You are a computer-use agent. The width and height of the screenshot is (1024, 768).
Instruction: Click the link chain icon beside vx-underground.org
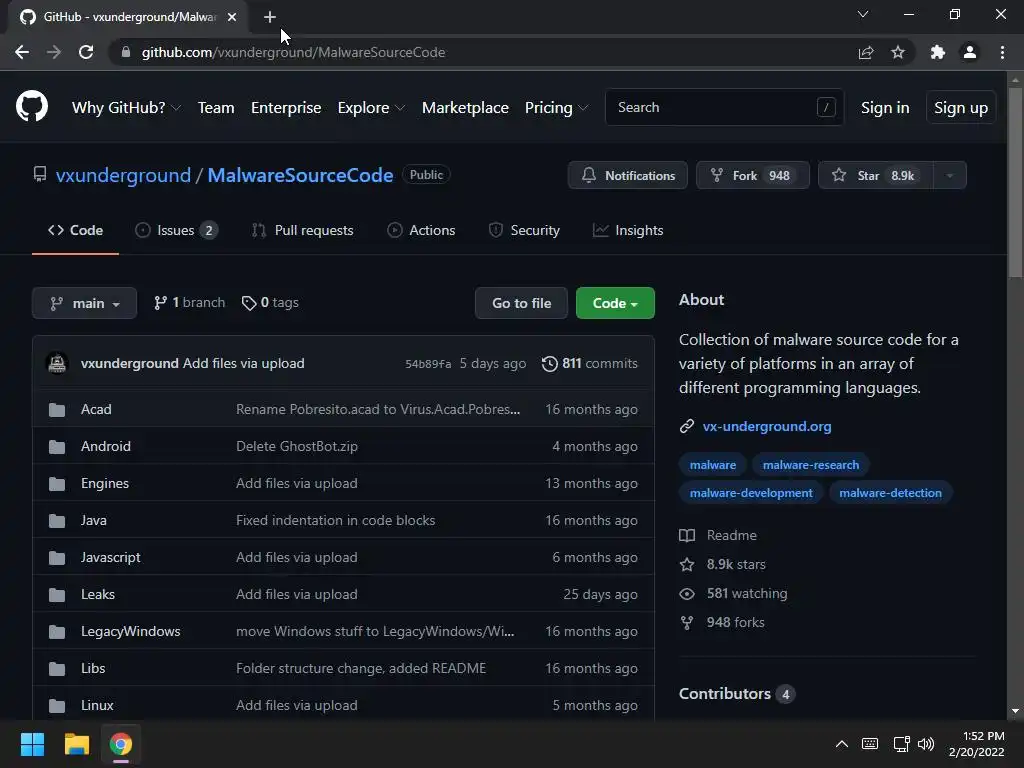coord(686,426)
